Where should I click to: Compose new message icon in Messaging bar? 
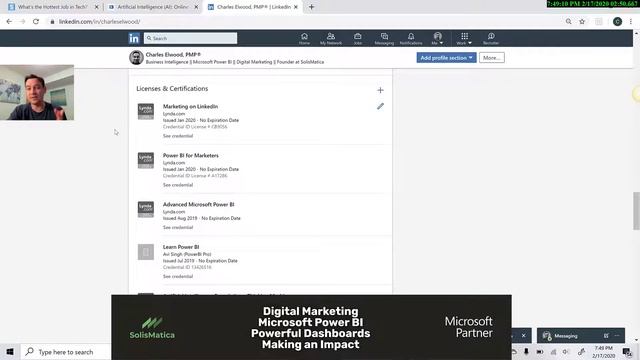pos(606,336)
